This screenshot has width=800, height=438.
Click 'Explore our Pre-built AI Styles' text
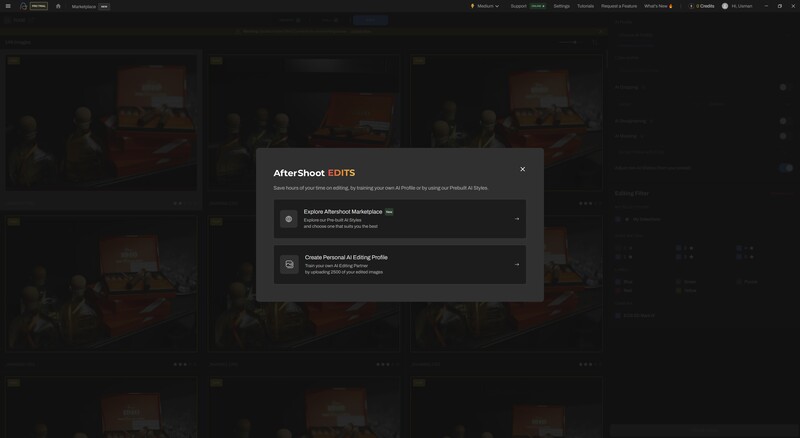pos(333,220)
